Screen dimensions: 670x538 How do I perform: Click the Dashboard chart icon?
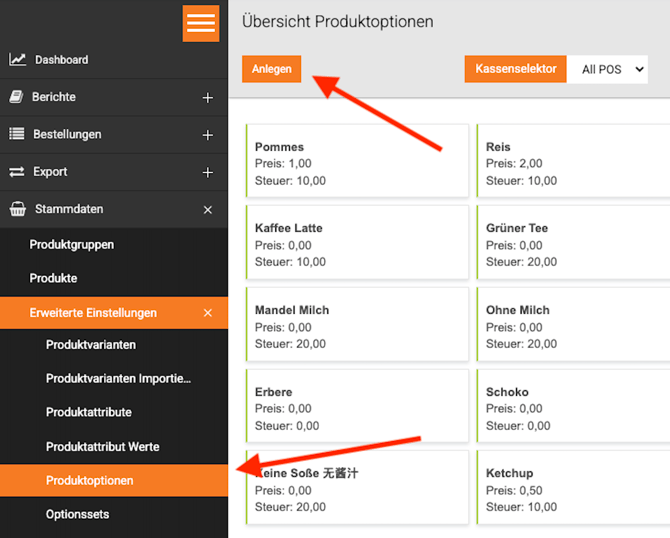tap(18, 59)
